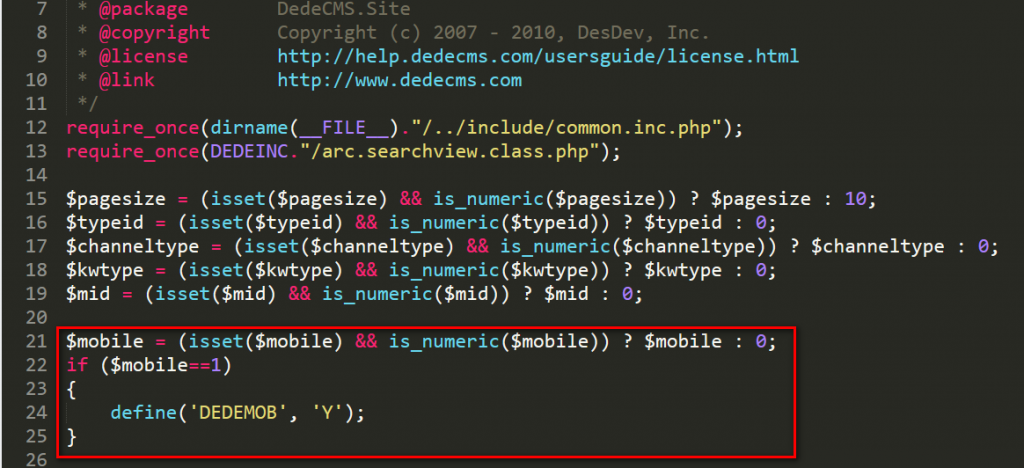Click line number 24 in the gutter
This screenshot has height=468, width=1024.
pos(38,413)
